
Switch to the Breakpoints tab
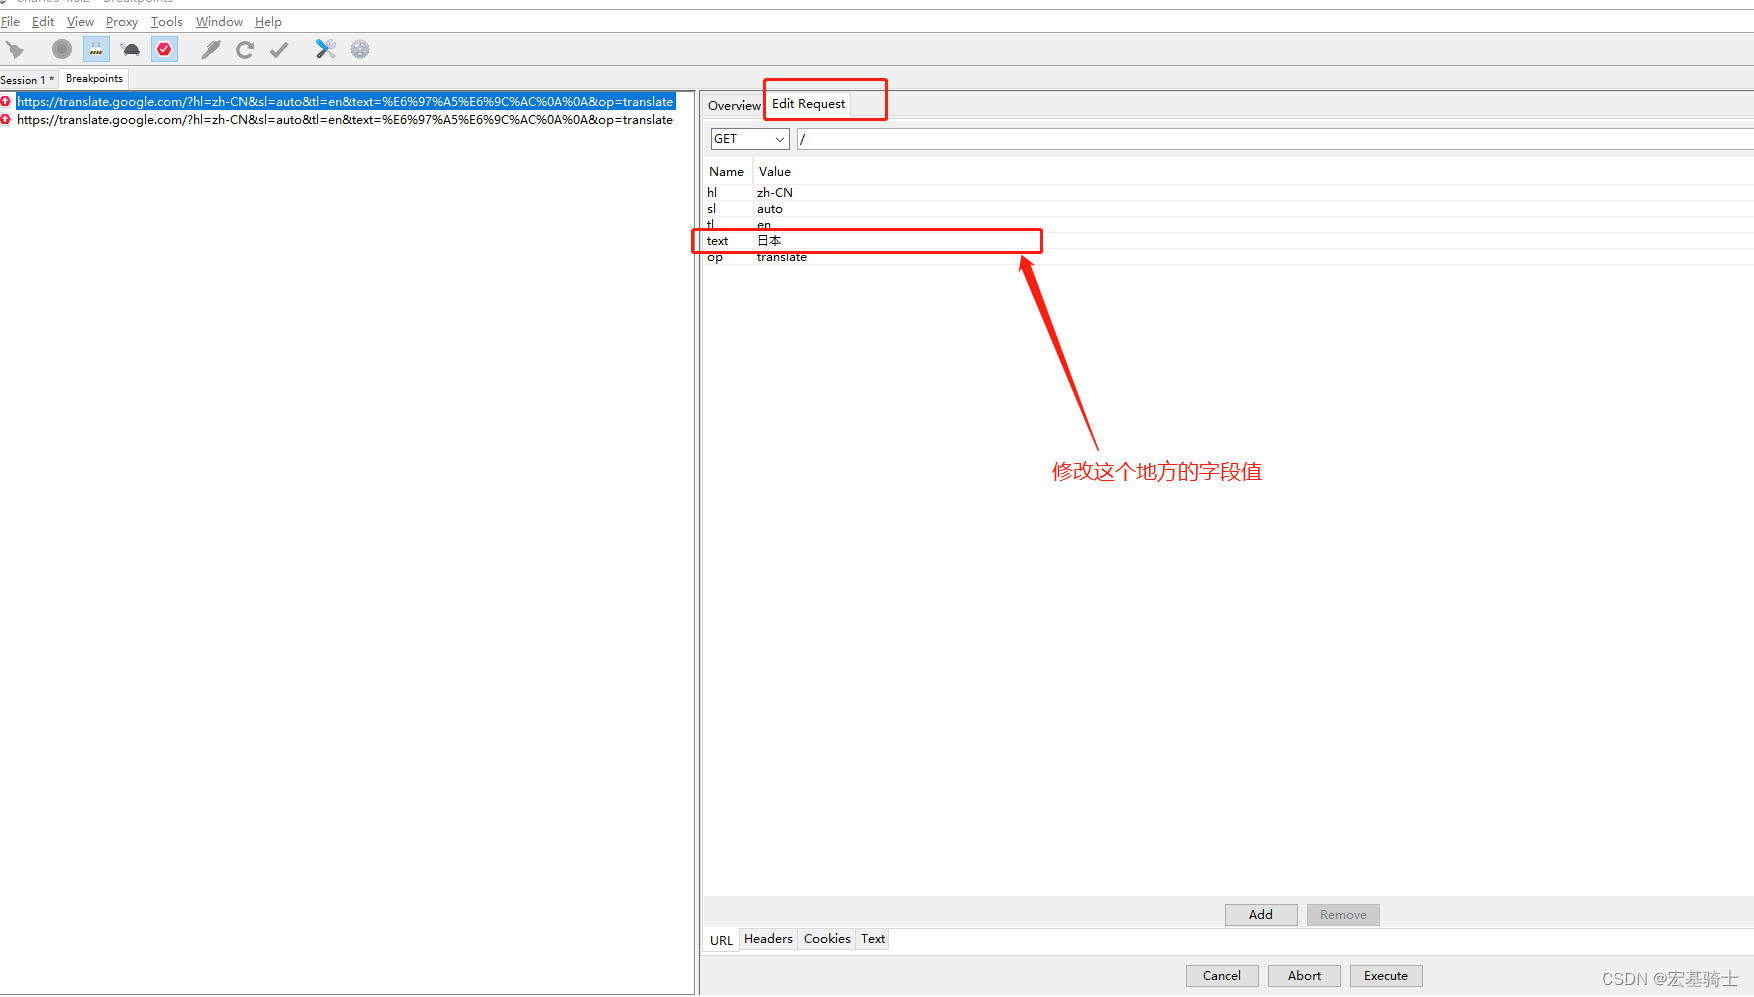point(94,79)
